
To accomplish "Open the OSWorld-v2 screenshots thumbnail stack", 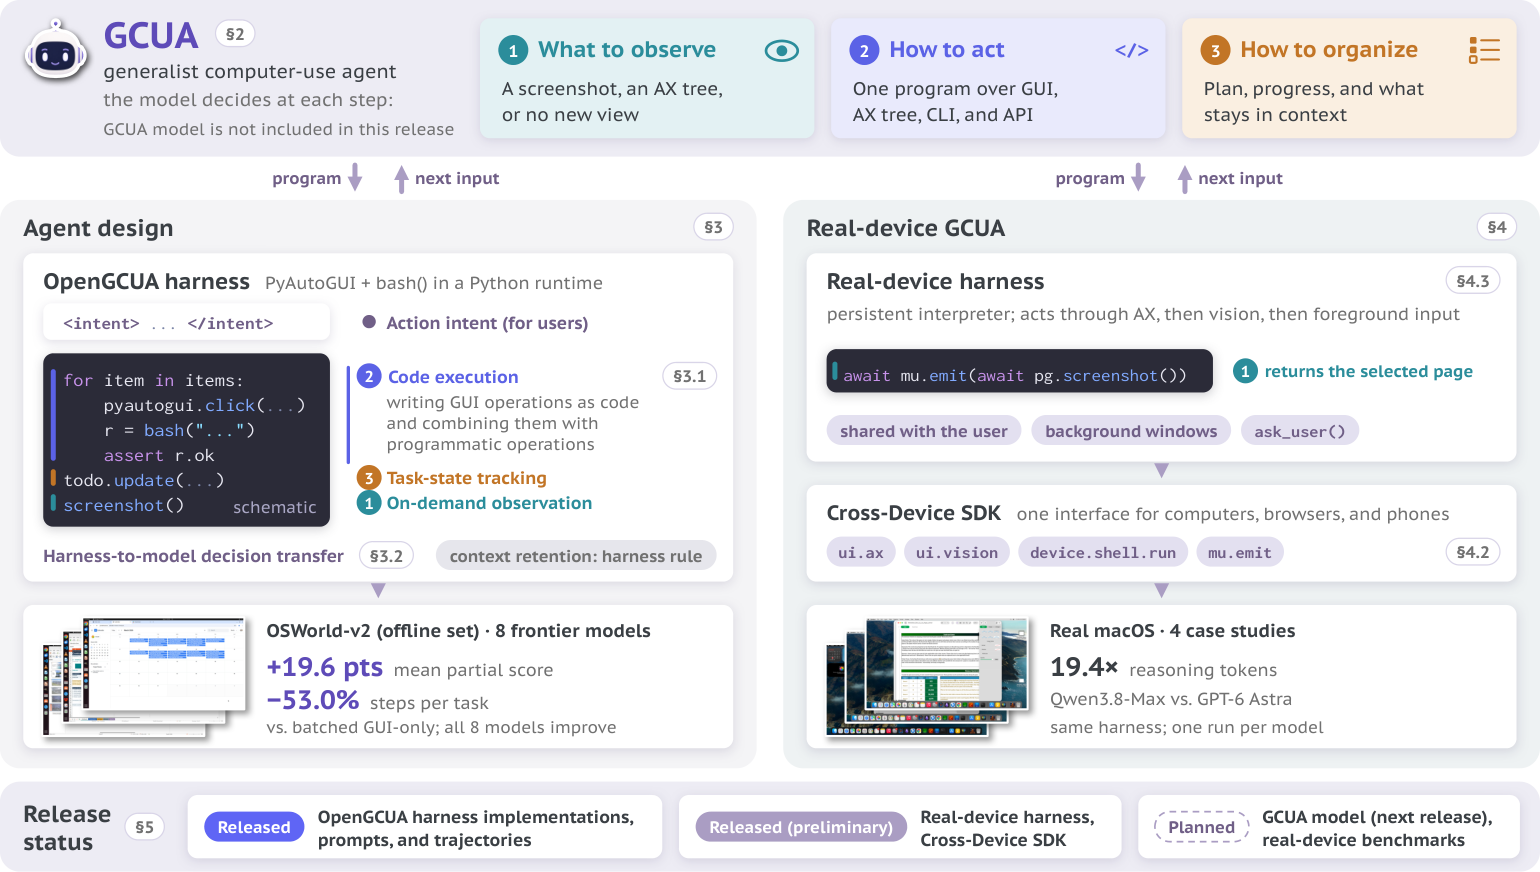I will (144, 677).
